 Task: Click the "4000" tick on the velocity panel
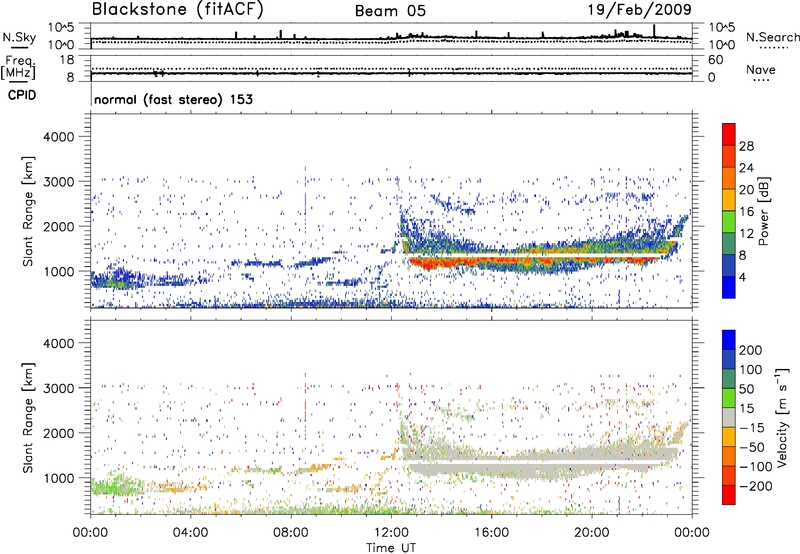click(58, 343)
